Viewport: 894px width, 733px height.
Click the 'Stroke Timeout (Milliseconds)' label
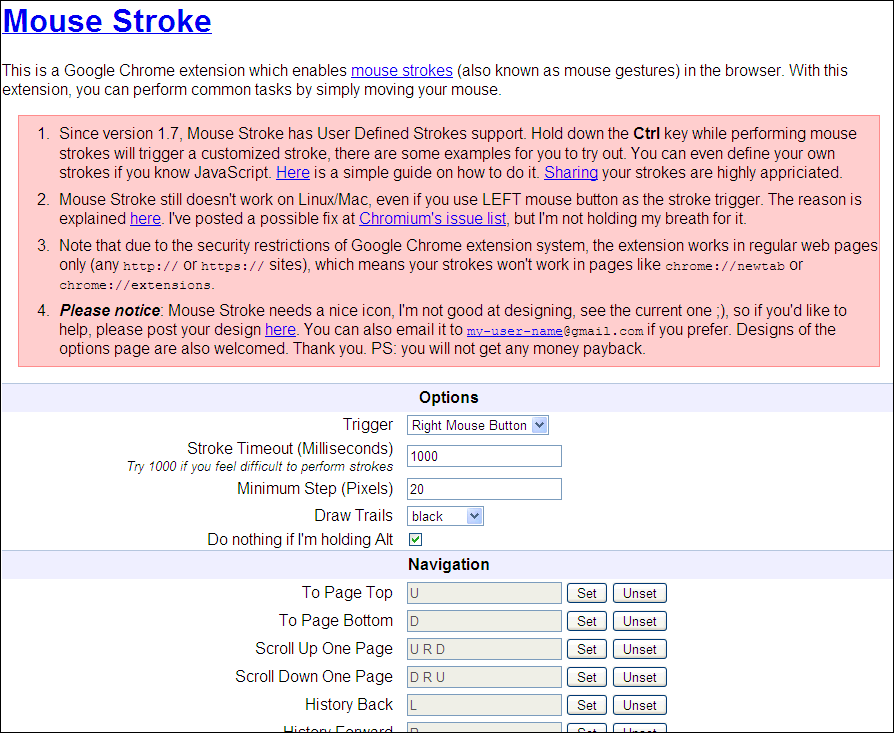290,449
